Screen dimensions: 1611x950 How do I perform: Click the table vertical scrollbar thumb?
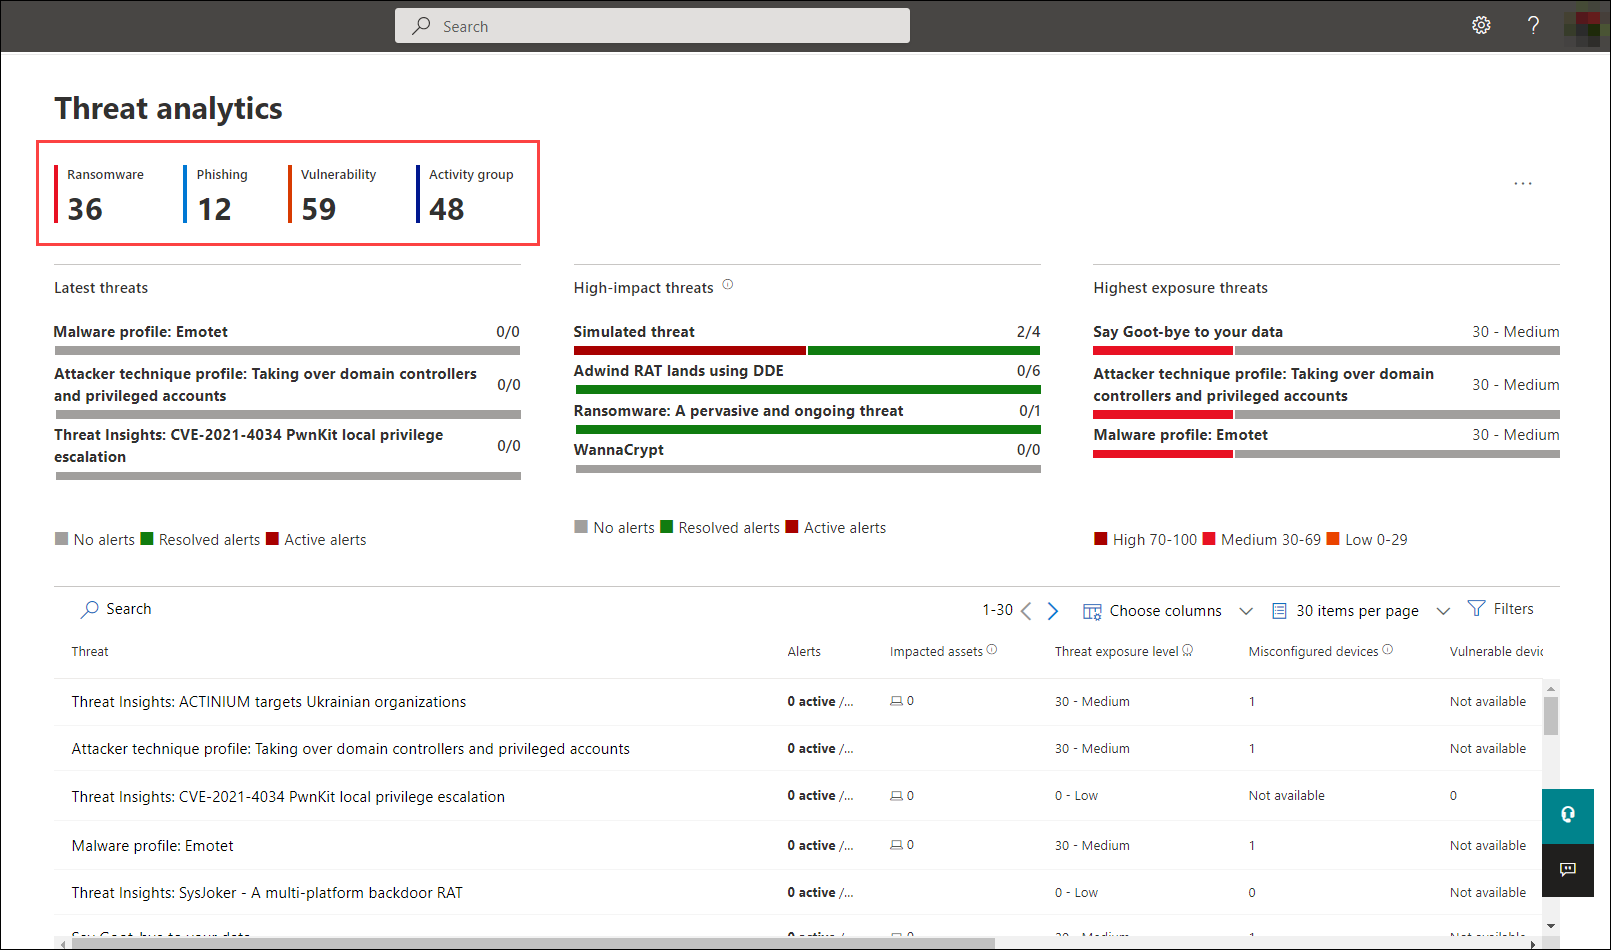pos(1551,716)
